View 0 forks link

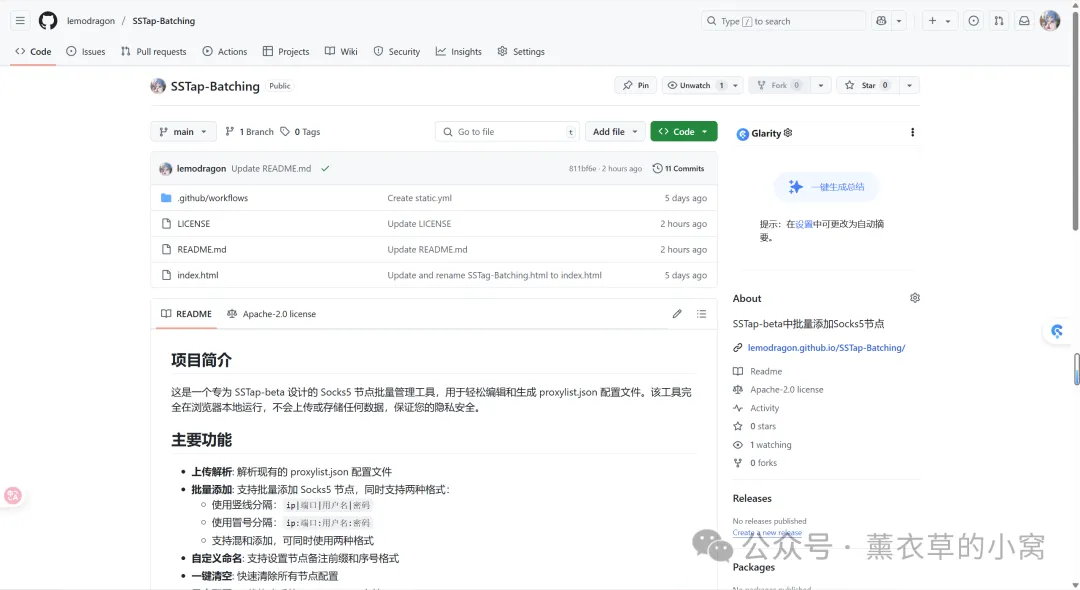click(763, 463)
